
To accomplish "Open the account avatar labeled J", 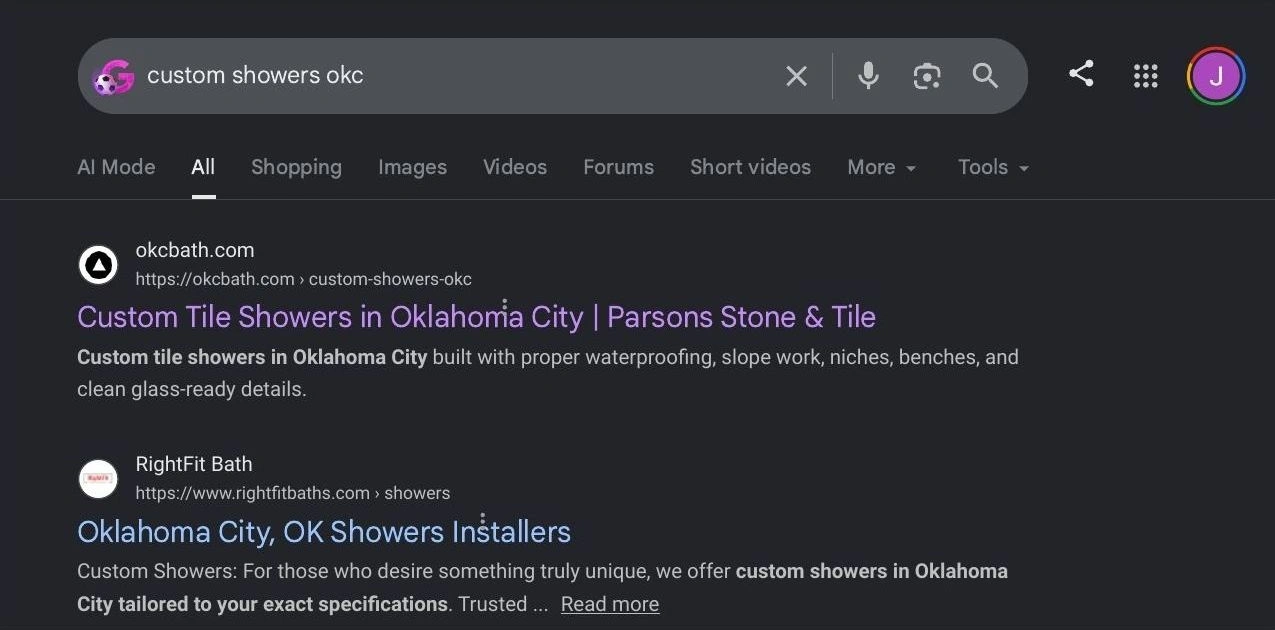I will (1216, 76).
